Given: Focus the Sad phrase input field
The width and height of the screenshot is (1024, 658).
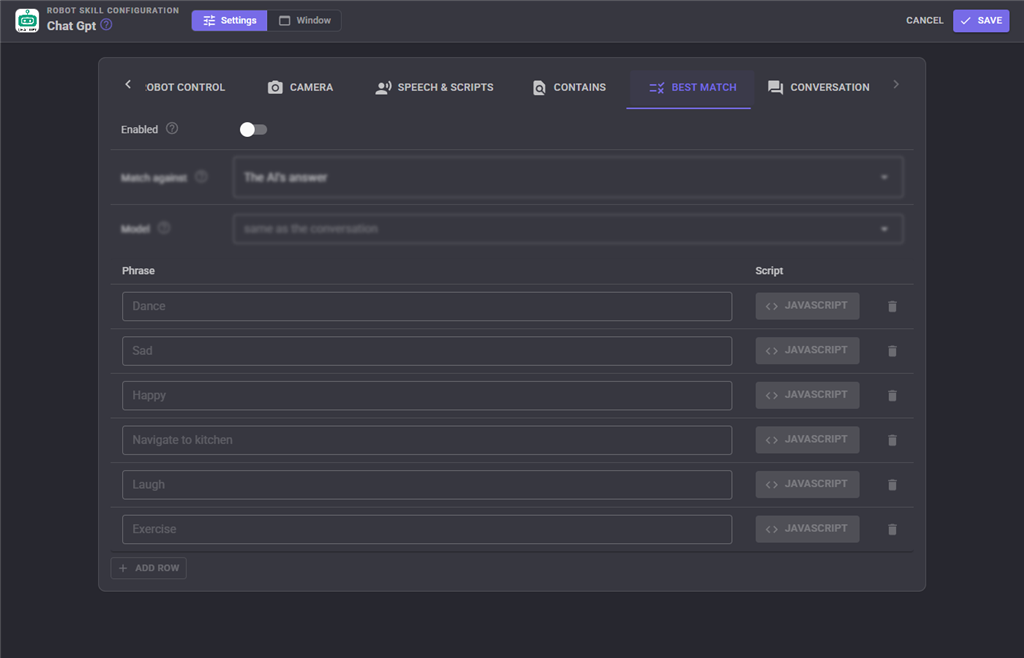Looking at the screenshot, I should point(427,351).
